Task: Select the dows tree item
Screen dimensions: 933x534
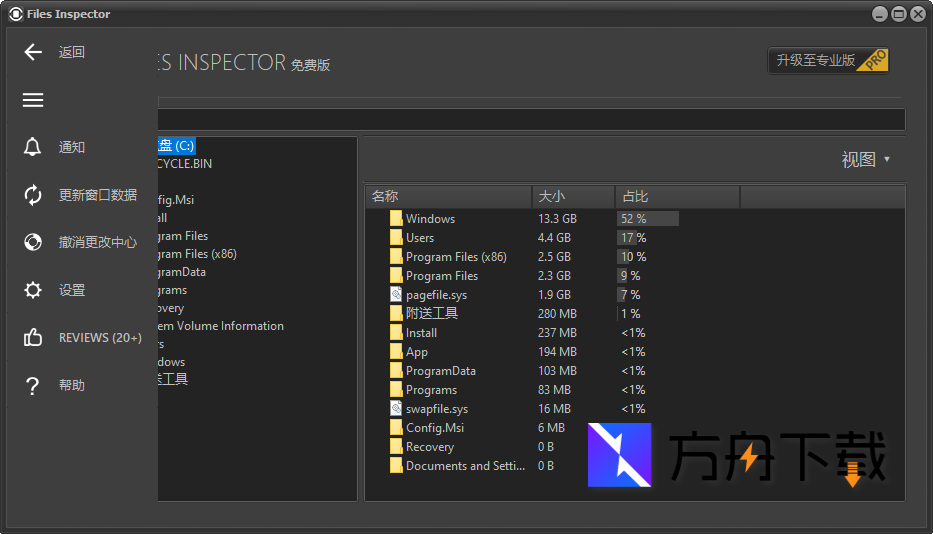Action: [171, 362]
